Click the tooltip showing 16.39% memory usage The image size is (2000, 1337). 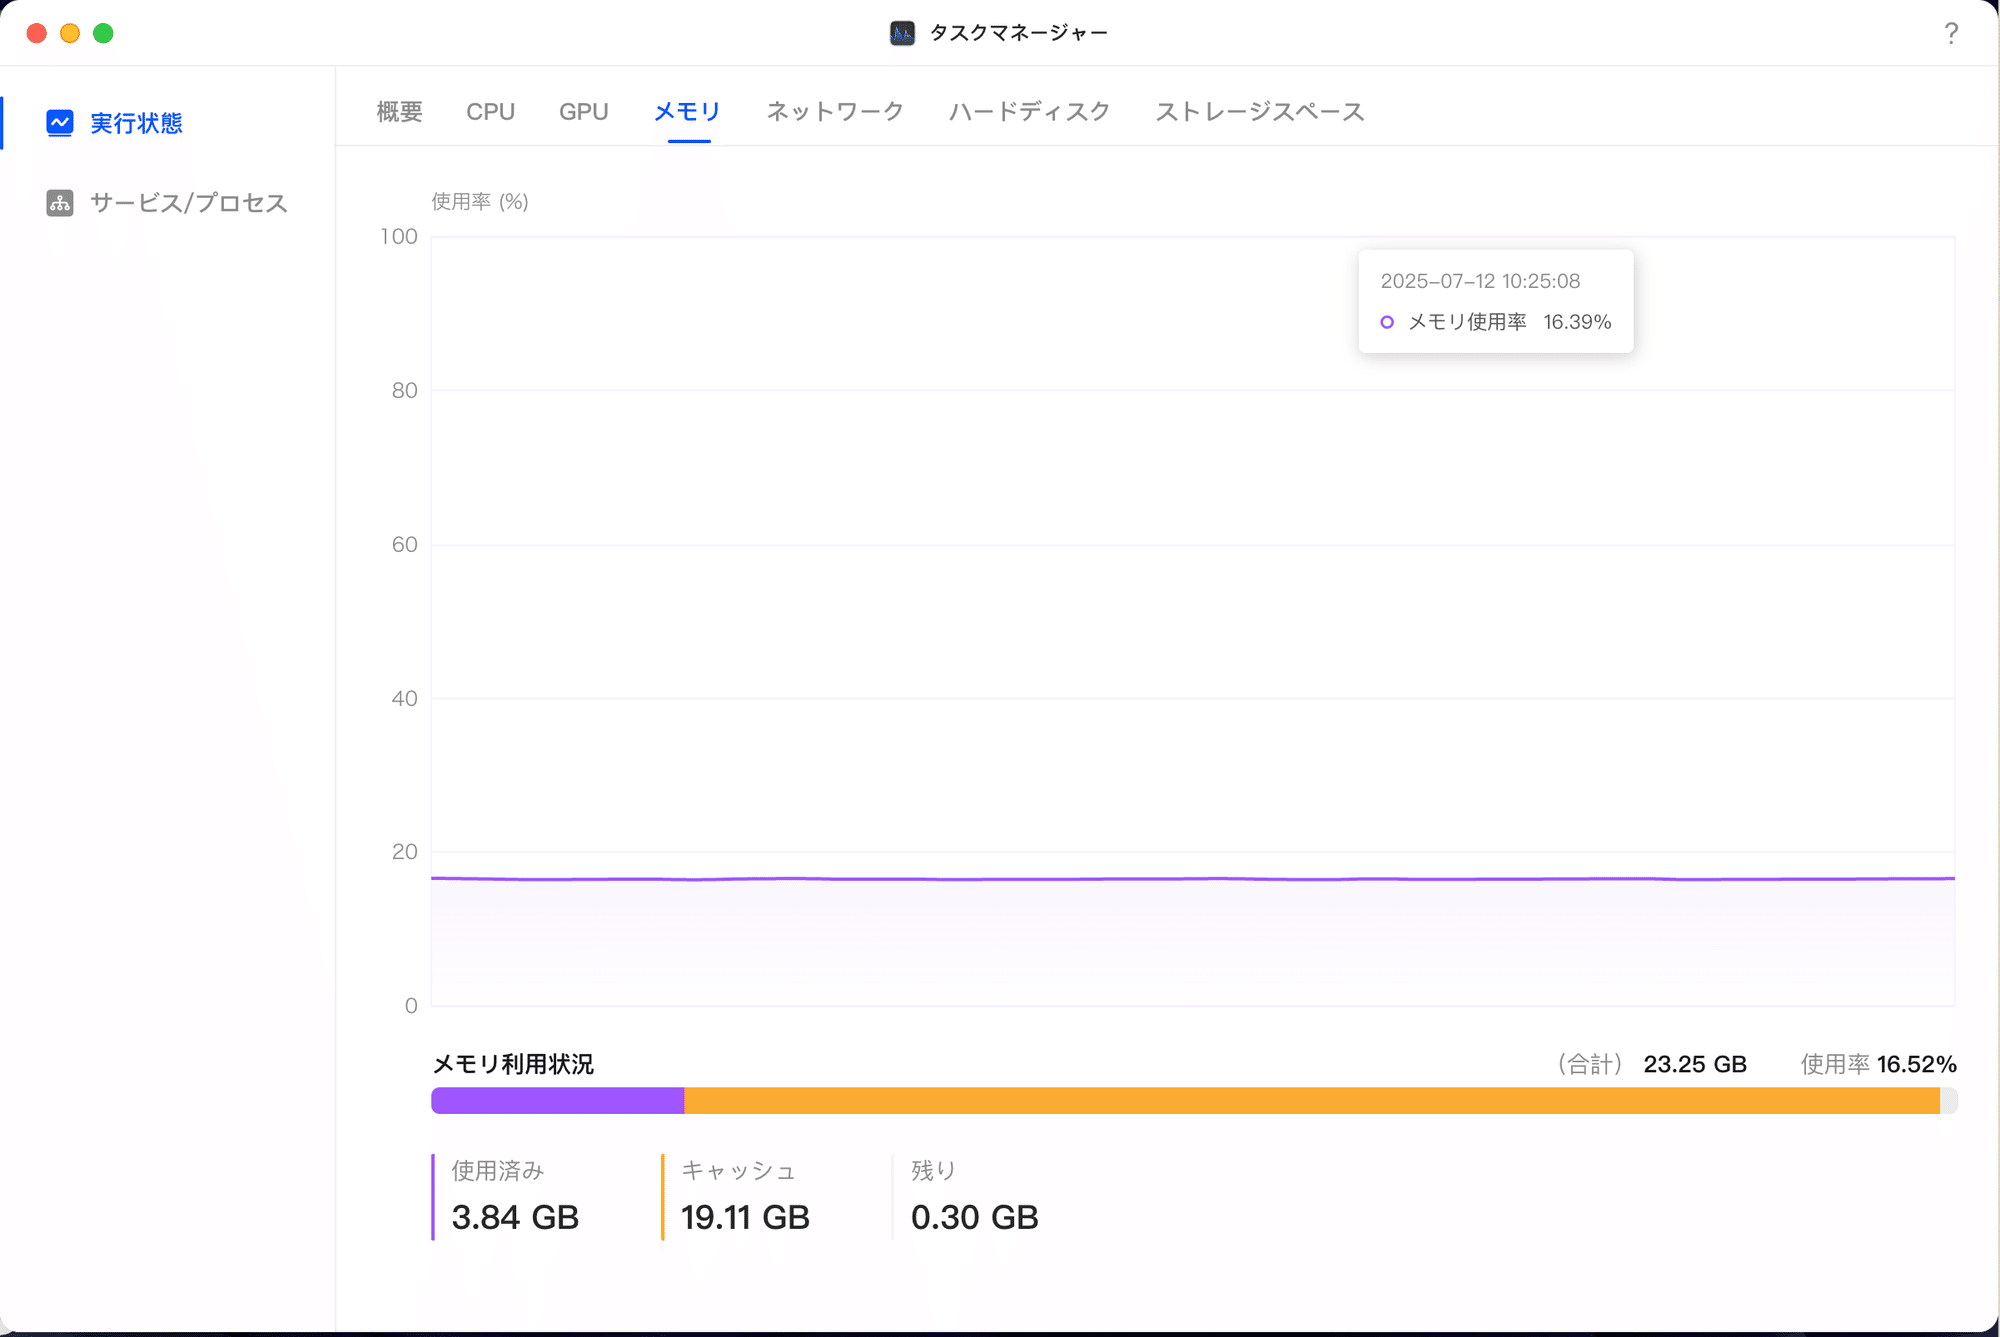(1495, 301)
